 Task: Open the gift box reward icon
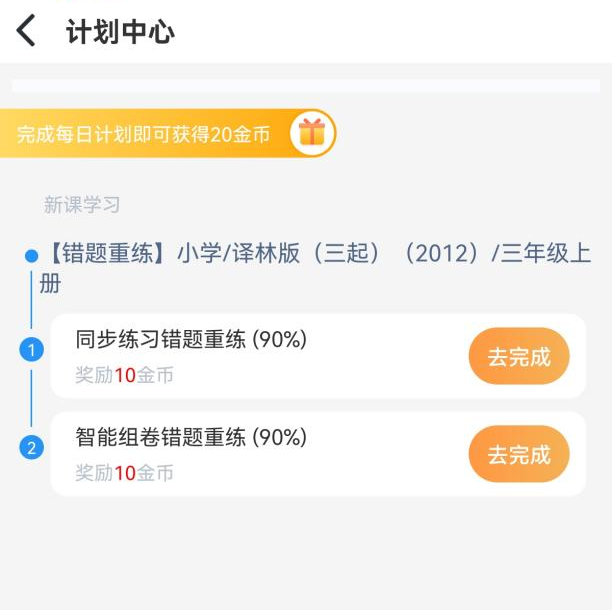[x=312, y=133]
